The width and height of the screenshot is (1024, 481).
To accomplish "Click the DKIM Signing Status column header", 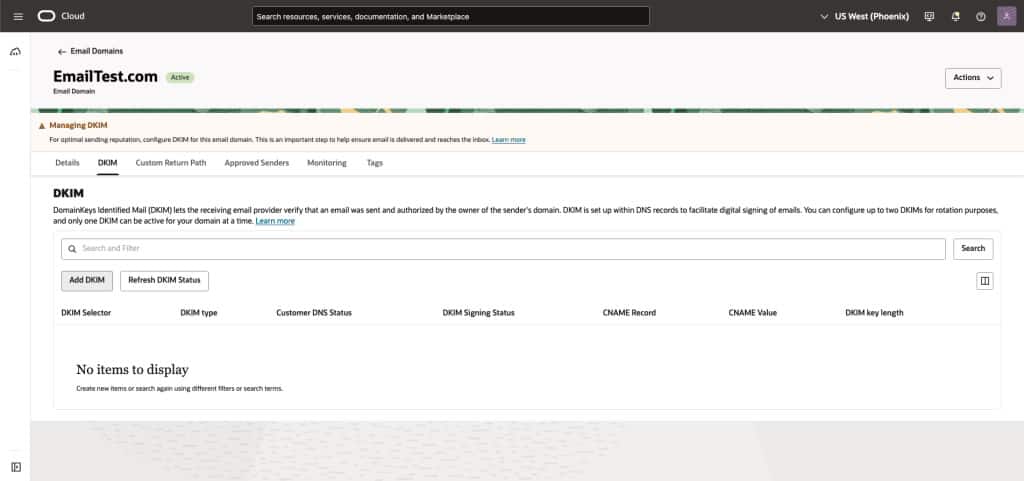I will pyautogui.click(x=479, y=313).
